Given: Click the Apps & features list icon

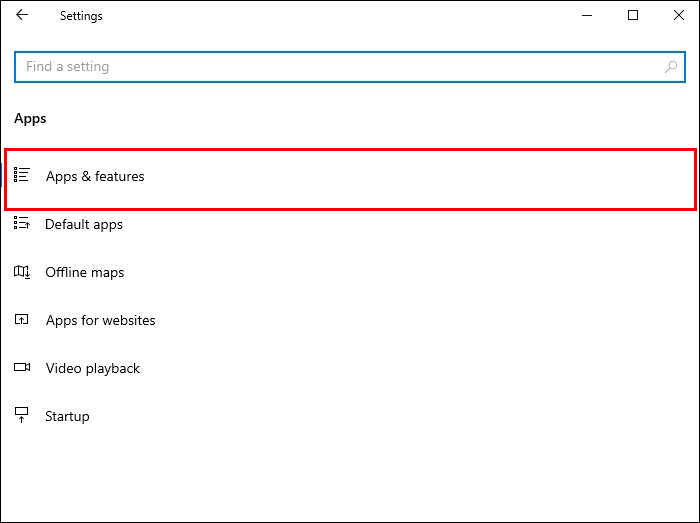Looking at the screenshot, I should point(22,176).
